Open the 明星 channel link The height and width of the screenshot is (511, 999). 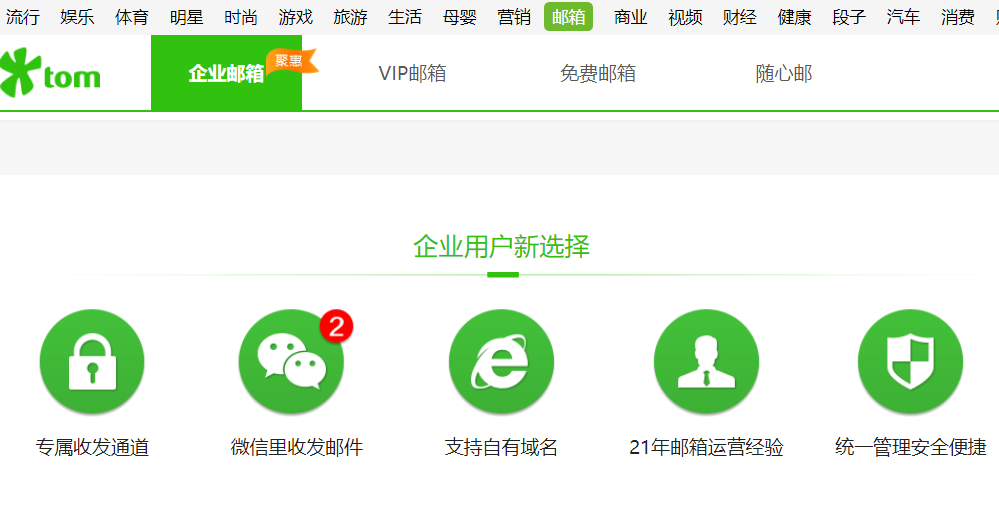(x=187, y=17)
